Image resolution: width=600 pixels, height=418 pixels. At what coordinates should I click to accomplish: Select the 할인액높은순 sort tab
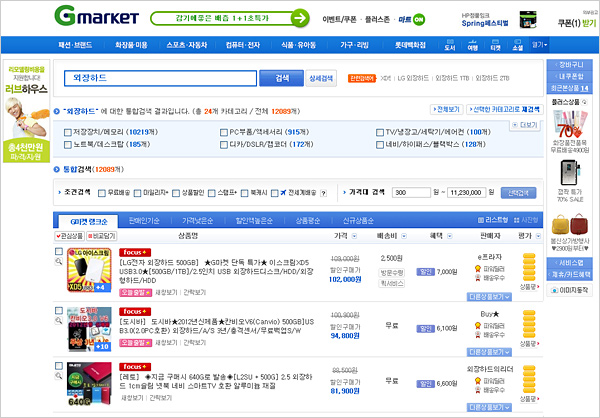pyautogui.click(x=254, y=221)
